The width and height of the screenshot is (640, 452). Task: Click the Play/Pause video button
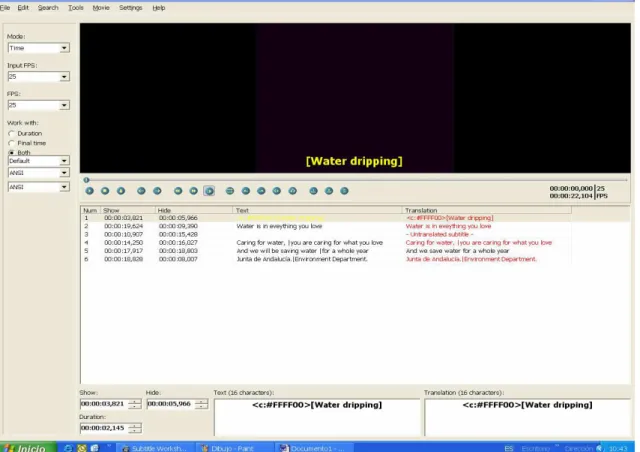(89, 191)
